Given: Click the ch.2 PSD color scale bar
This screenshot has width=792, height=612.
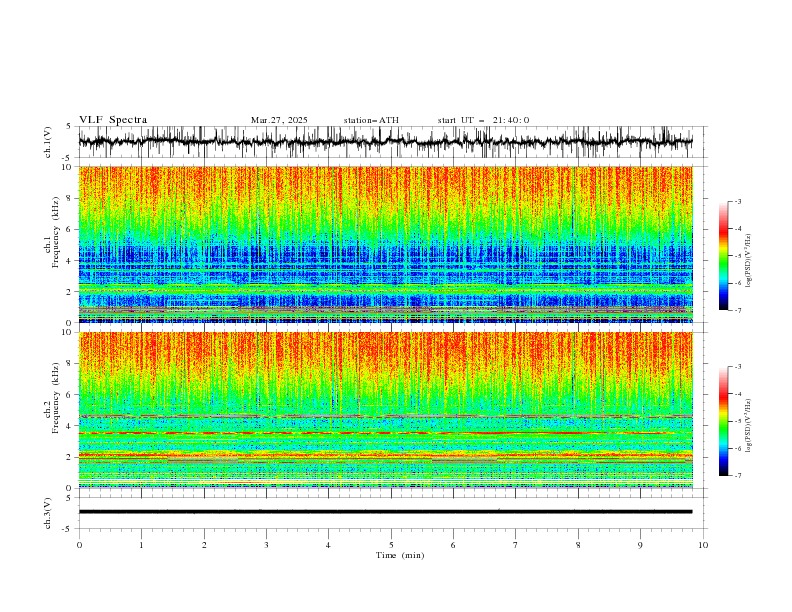Looking at the screenshot, I should tap(723, 421).
